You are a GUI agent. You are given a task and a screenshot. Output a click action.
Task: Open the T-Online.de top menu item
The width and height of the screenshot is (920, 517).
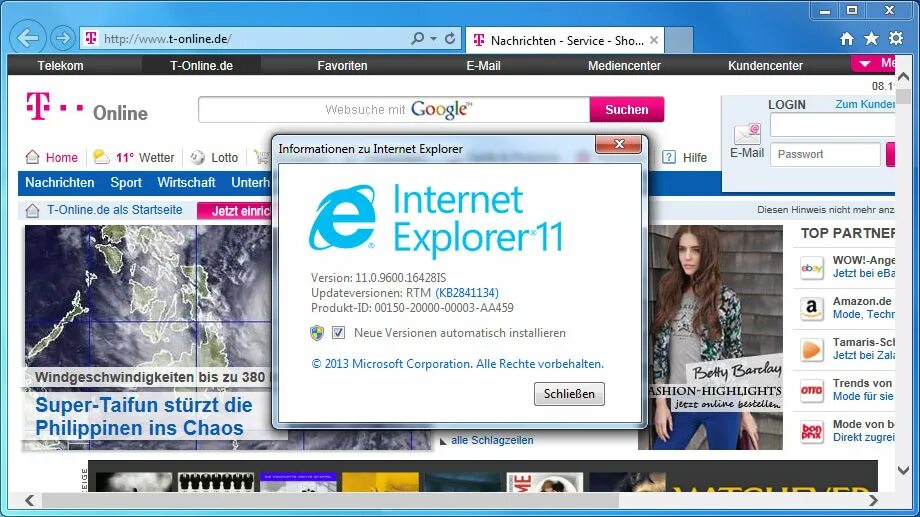point(201,66)
